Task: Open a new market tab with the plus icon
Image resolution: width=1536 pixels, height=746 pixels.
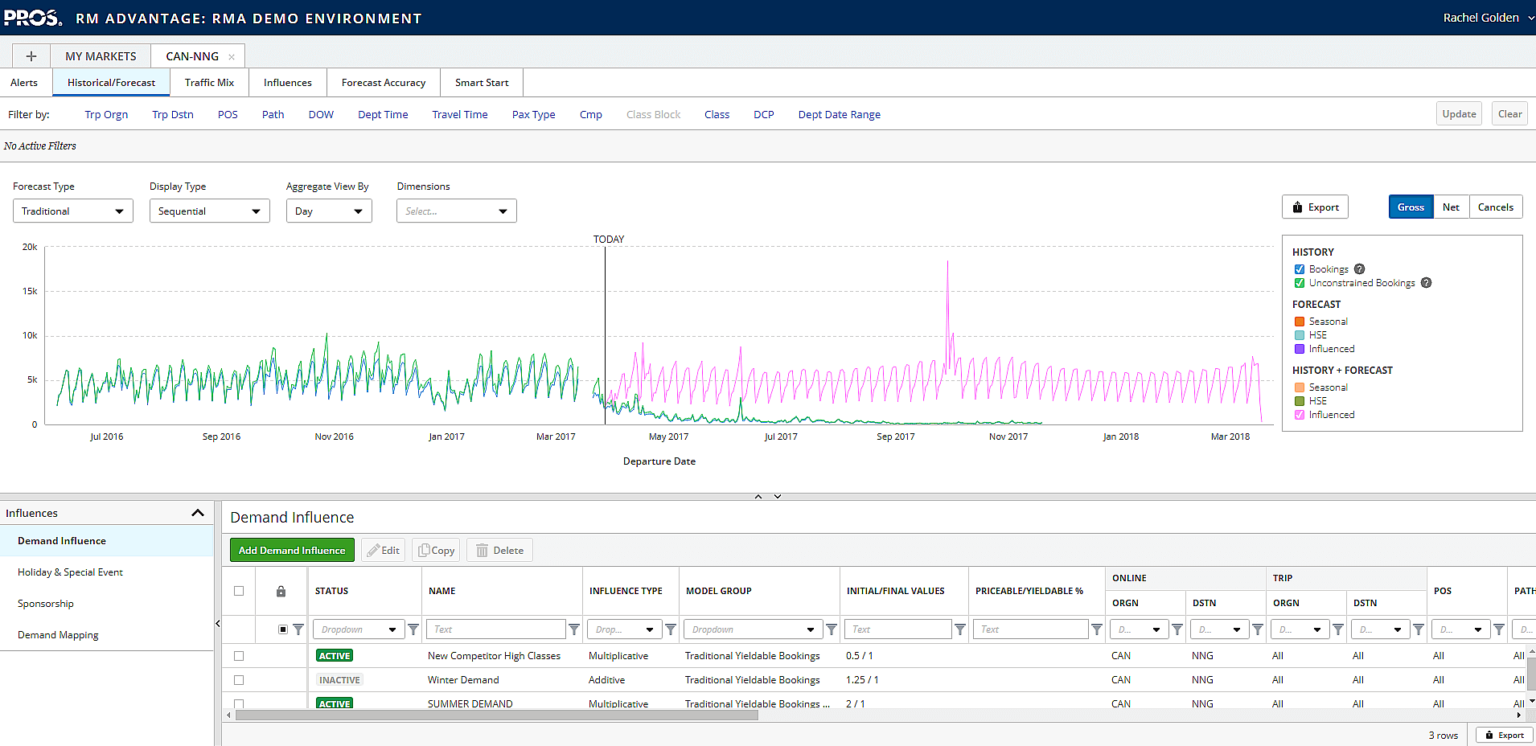Action: coord(30,55)
